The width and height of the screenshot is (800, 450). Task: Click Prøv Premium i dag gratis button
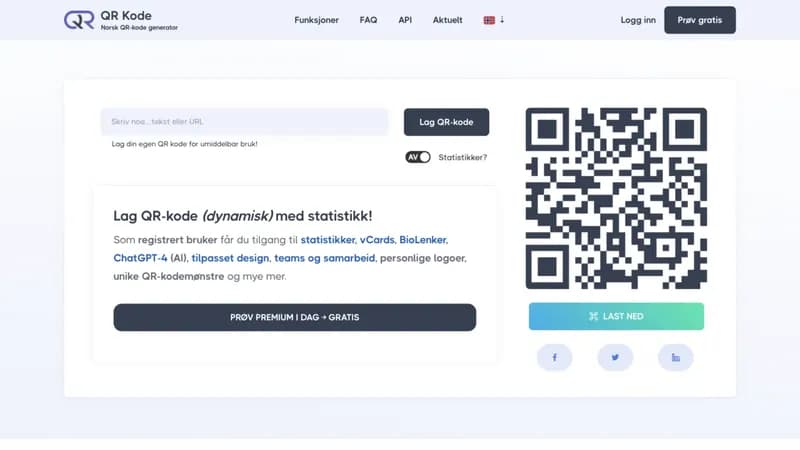pos(294,317)
